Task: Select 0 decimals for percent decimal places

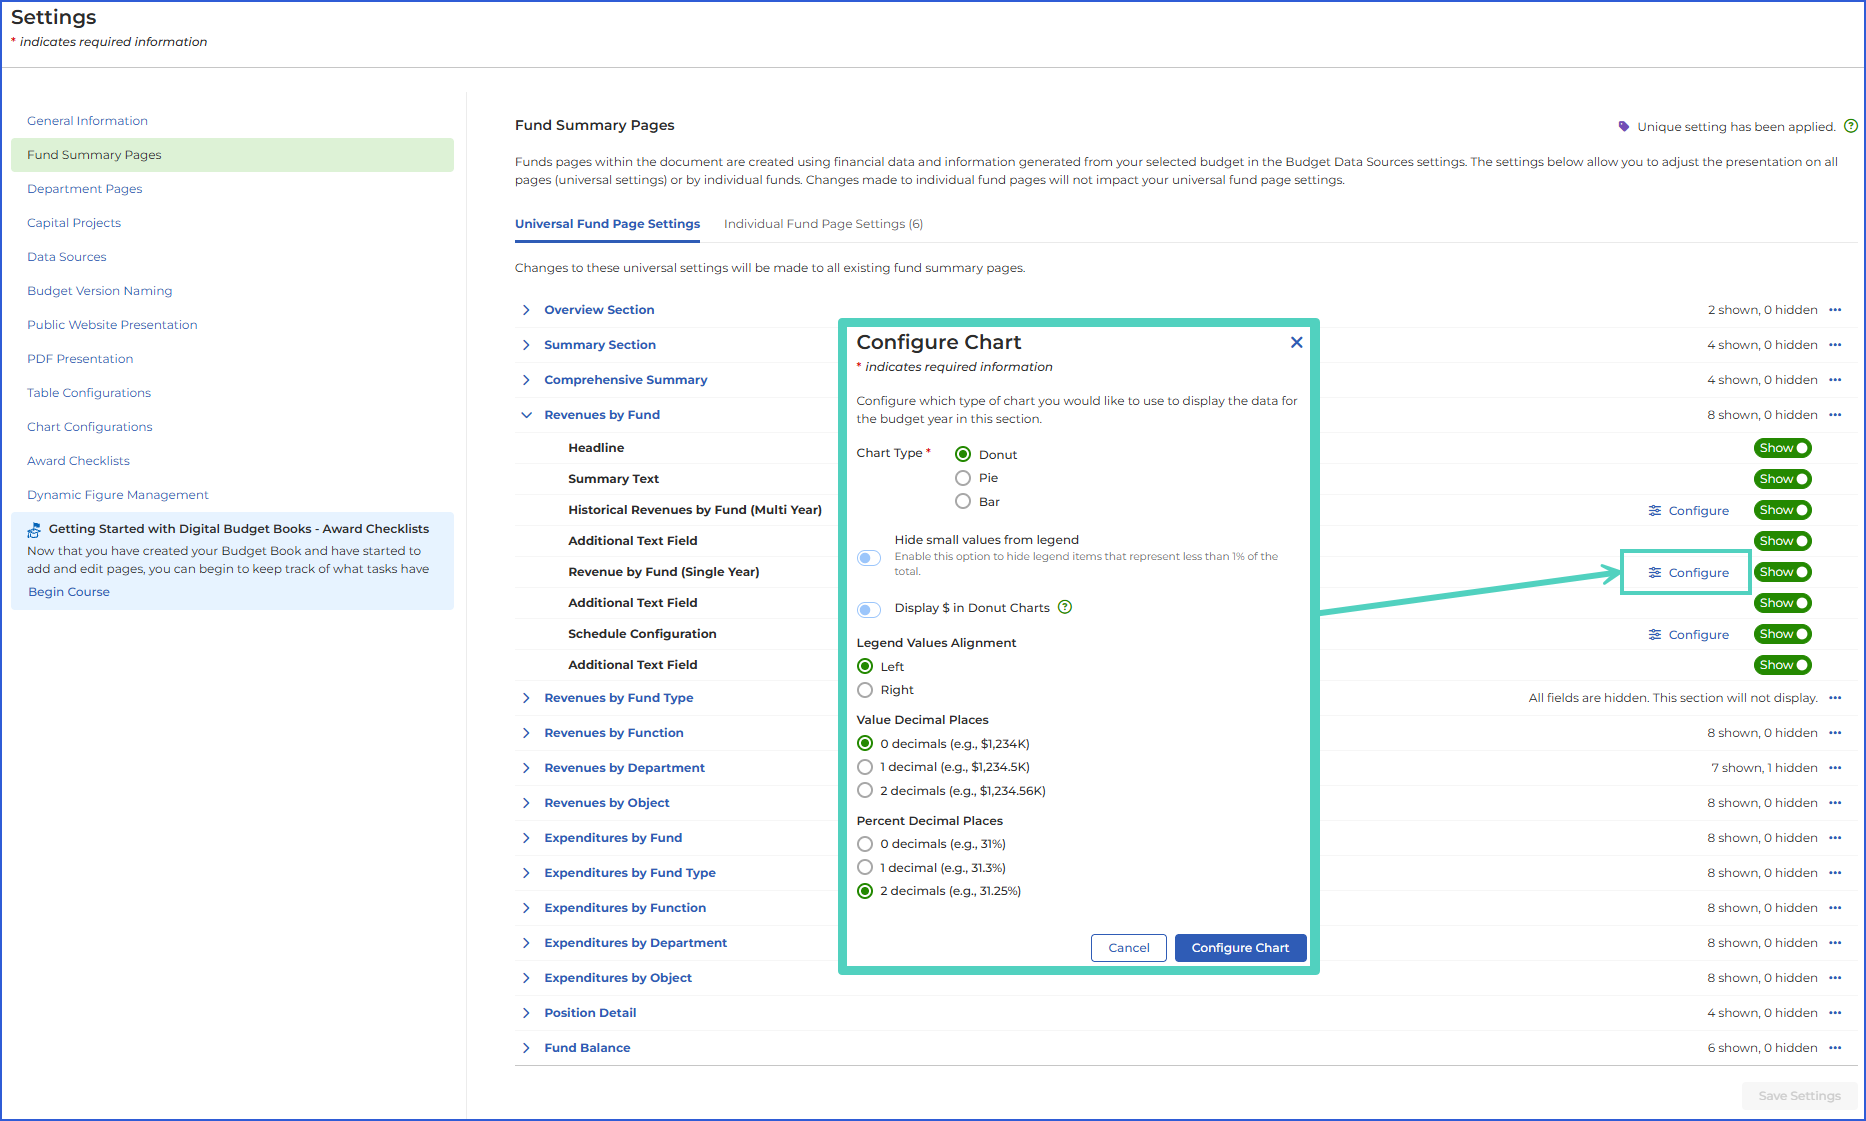Action: tap(865, 844)
